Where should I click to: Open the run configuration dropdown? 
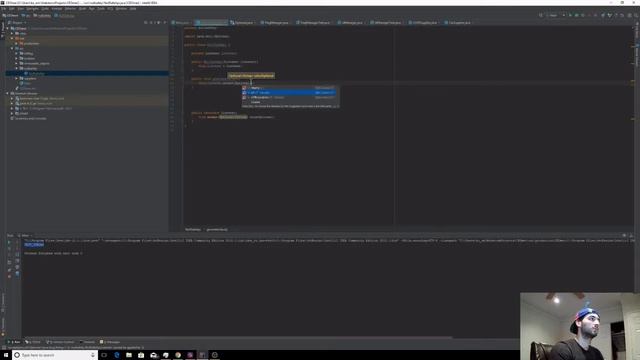(556, 15)
